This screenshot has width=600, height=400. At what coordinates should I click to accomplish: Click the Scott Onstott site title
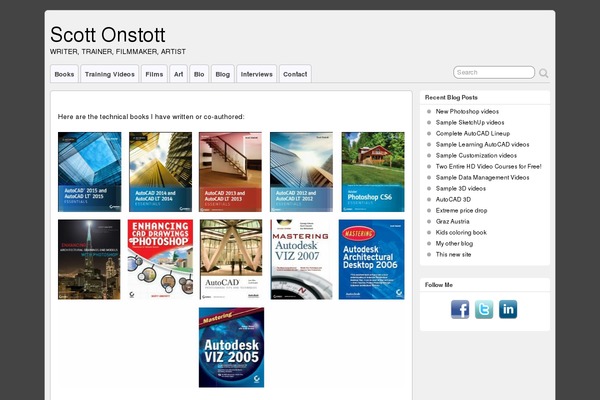pos(115,35)
